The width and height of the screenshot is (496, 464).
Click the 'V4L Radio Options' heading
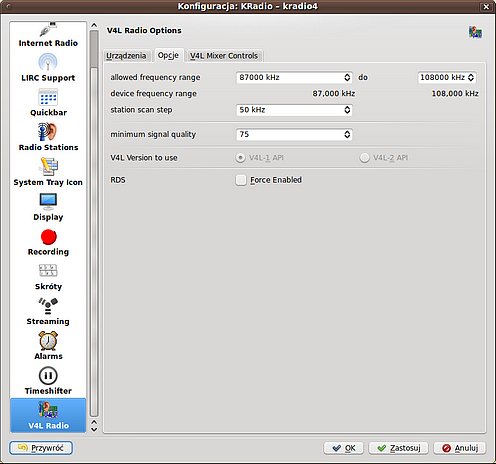(x=144, y=30)
